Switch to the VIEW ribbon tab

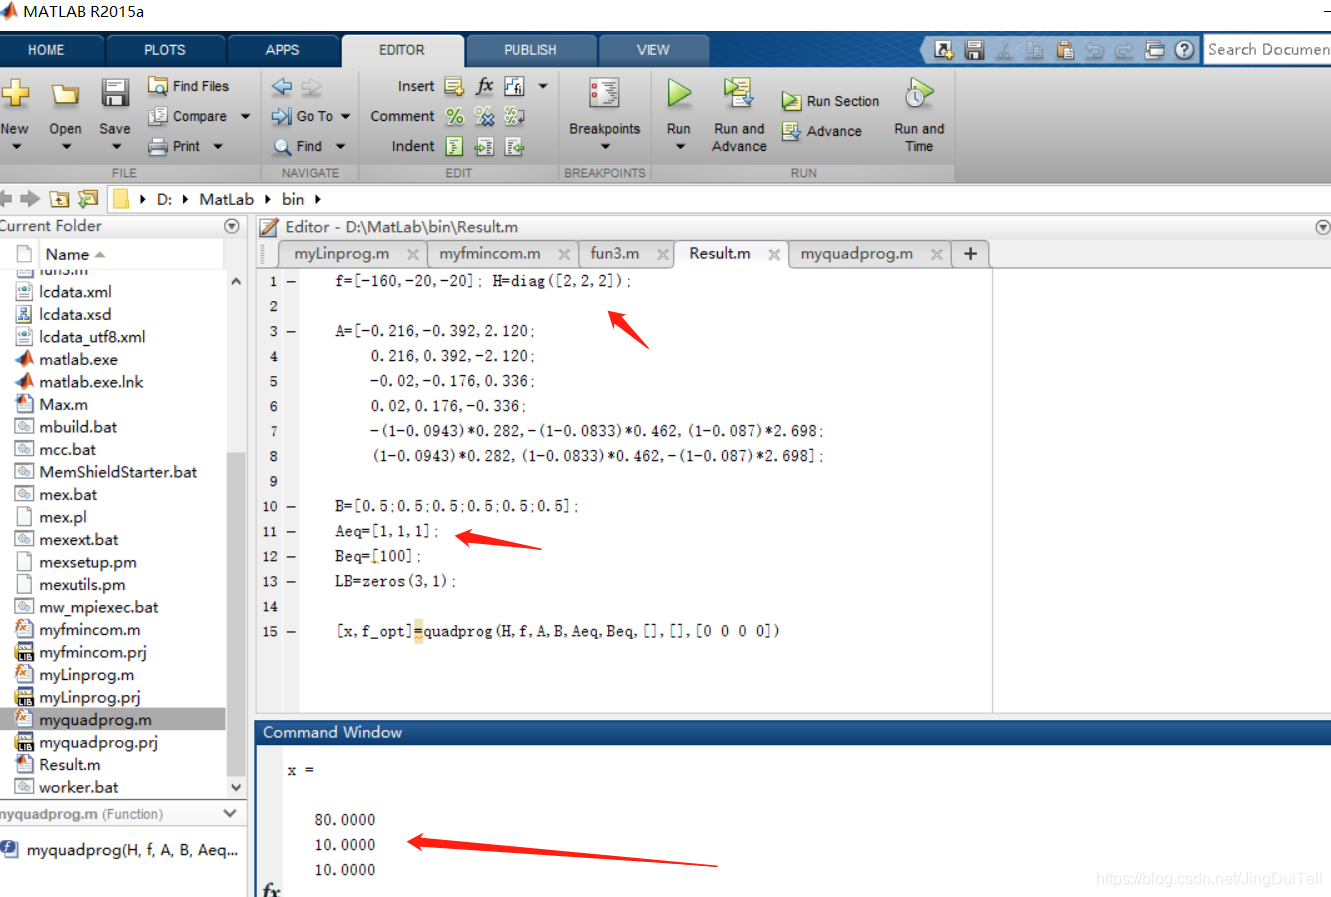coord(653,50)
